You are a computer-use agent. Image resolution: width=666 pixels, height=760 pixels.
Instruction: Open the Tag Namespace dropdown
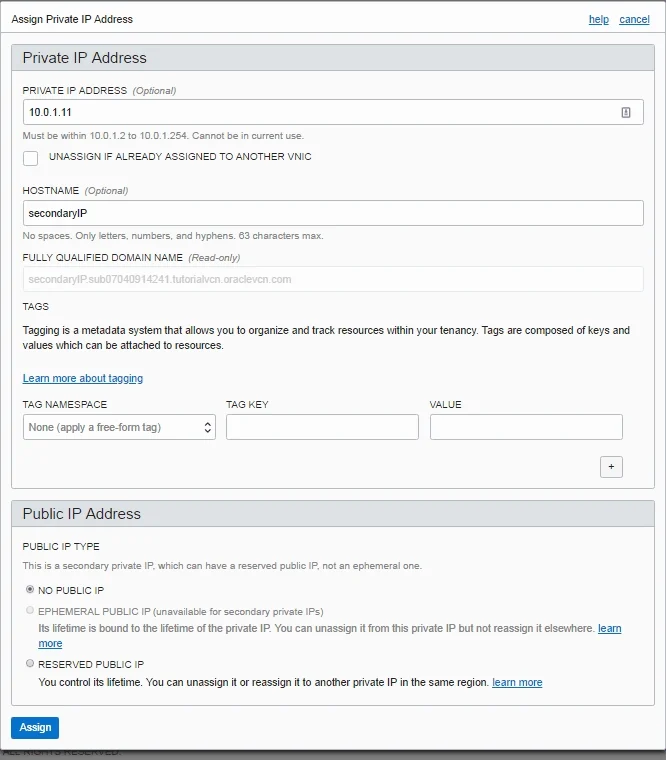tap(119, 427)
